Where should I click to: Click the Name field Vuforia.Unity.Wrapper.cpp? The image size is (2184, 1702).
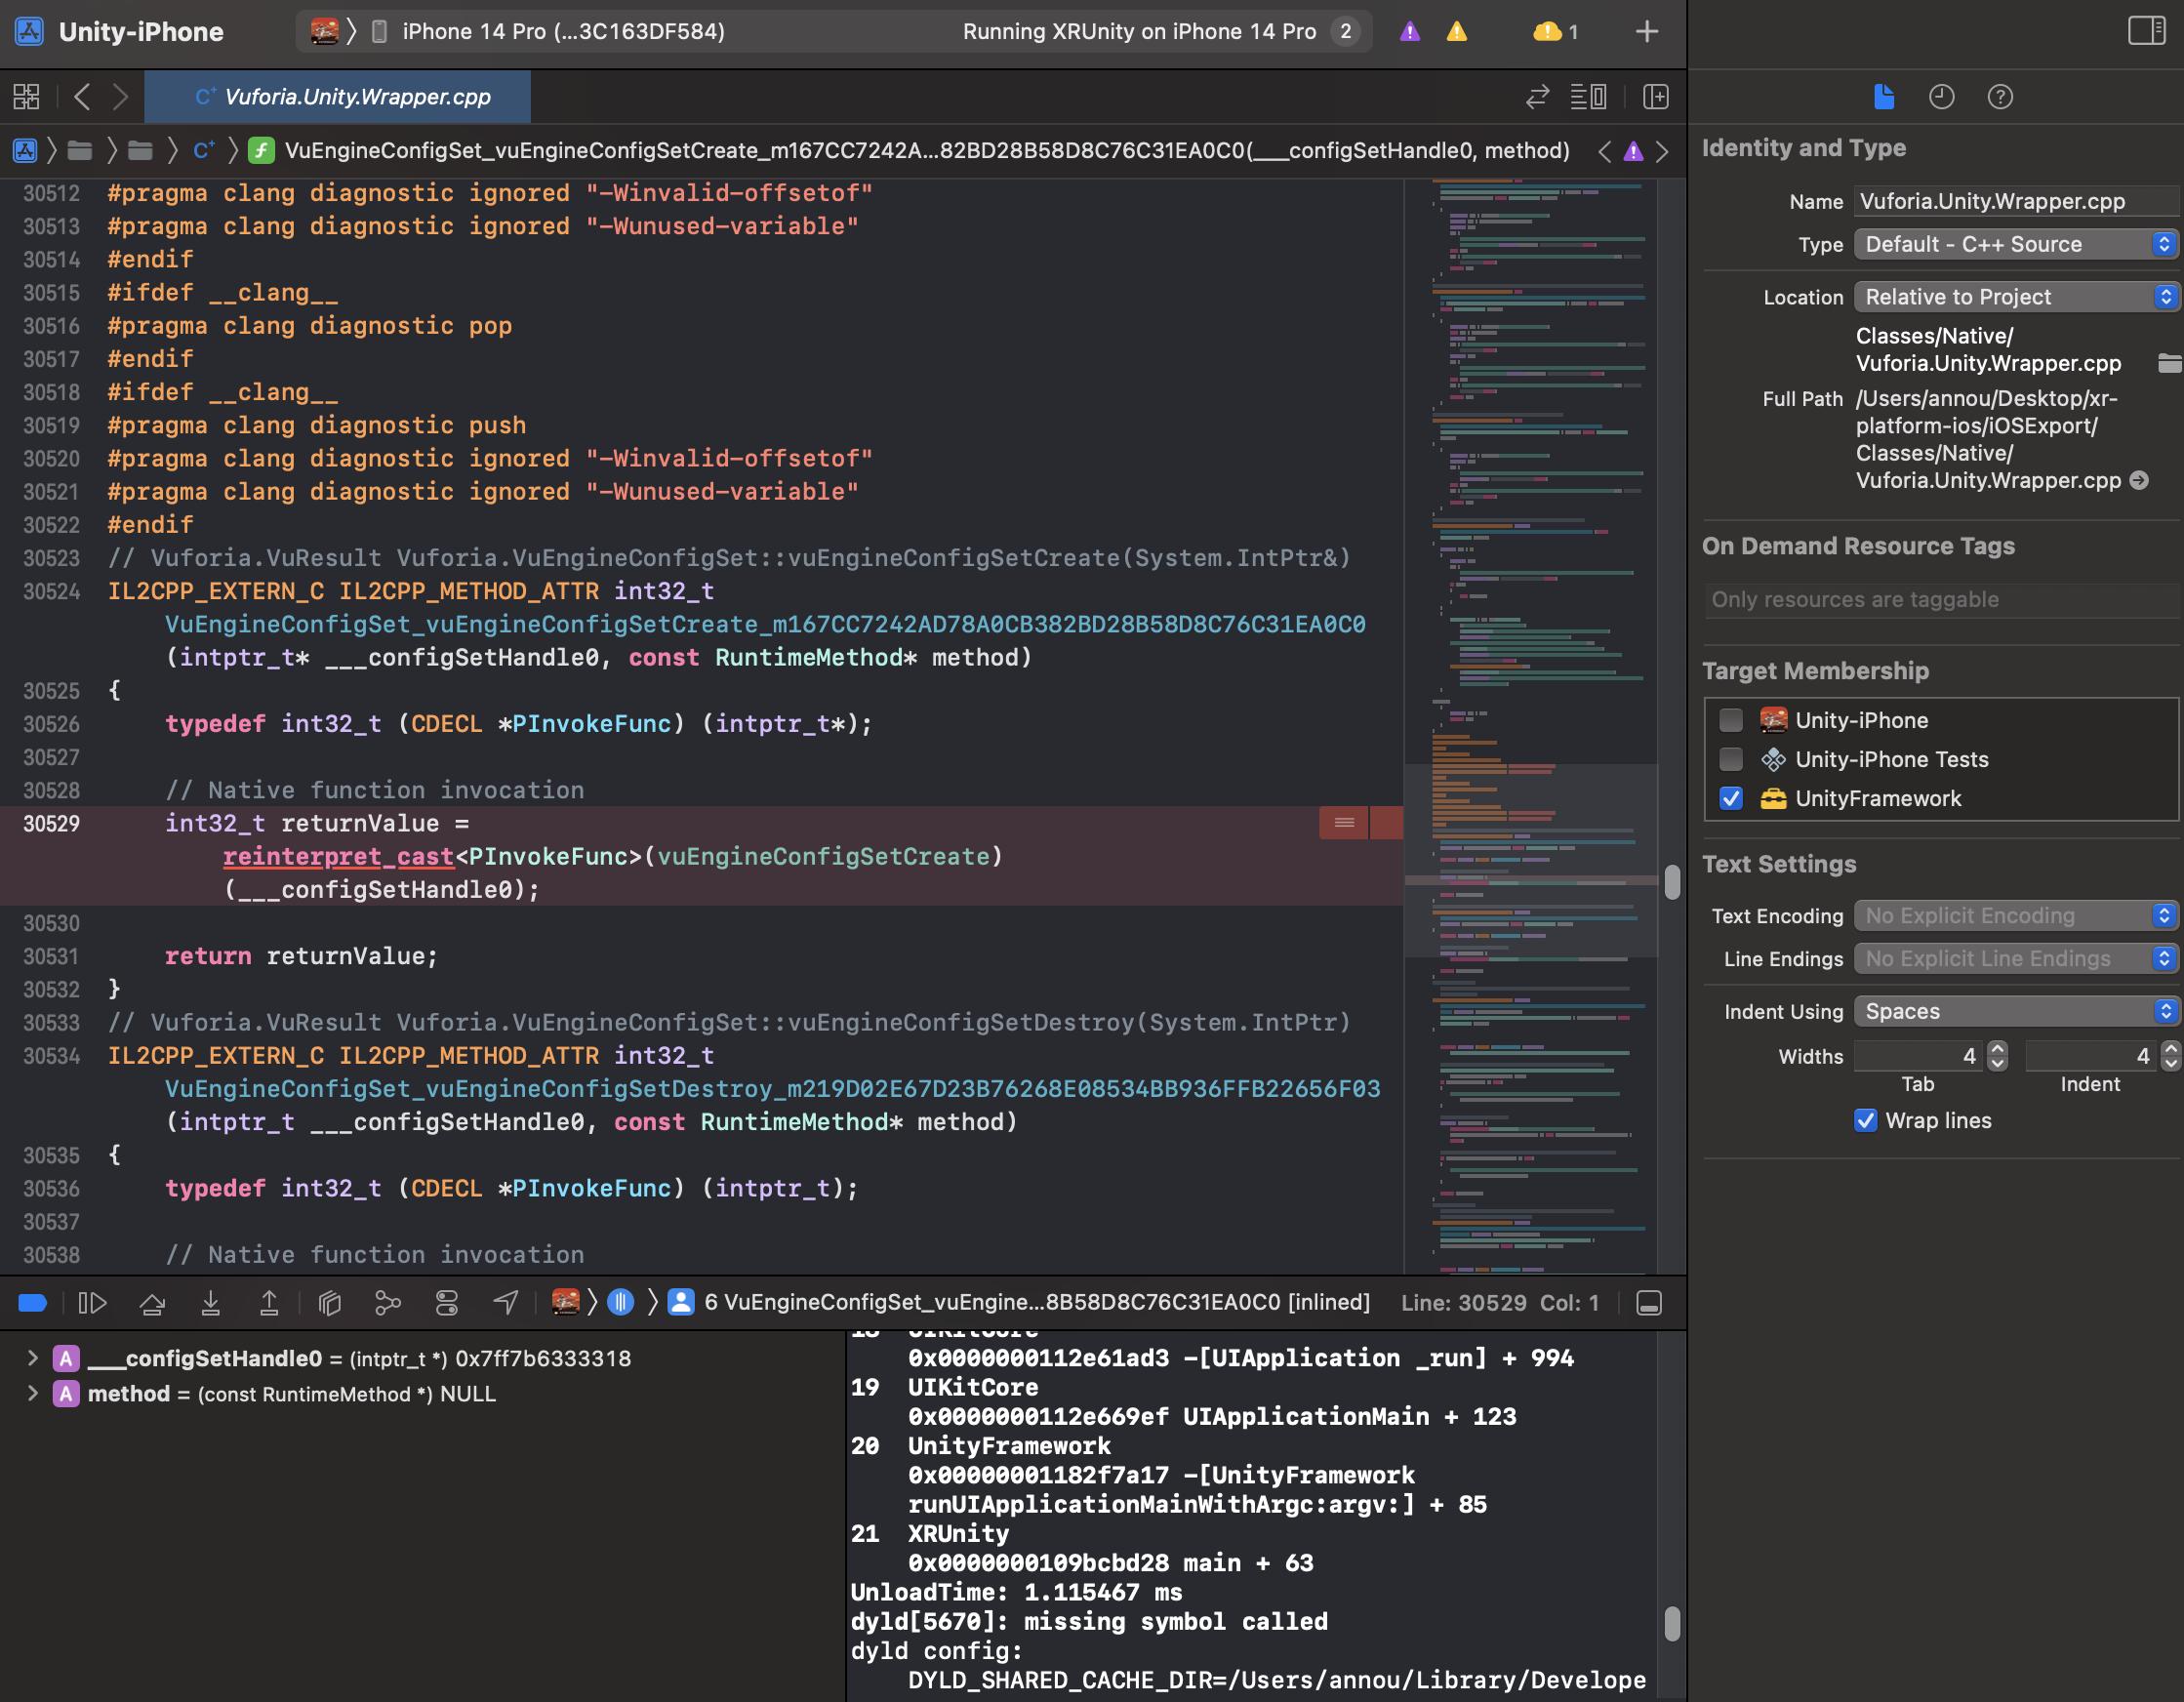tap(2016, 201)
